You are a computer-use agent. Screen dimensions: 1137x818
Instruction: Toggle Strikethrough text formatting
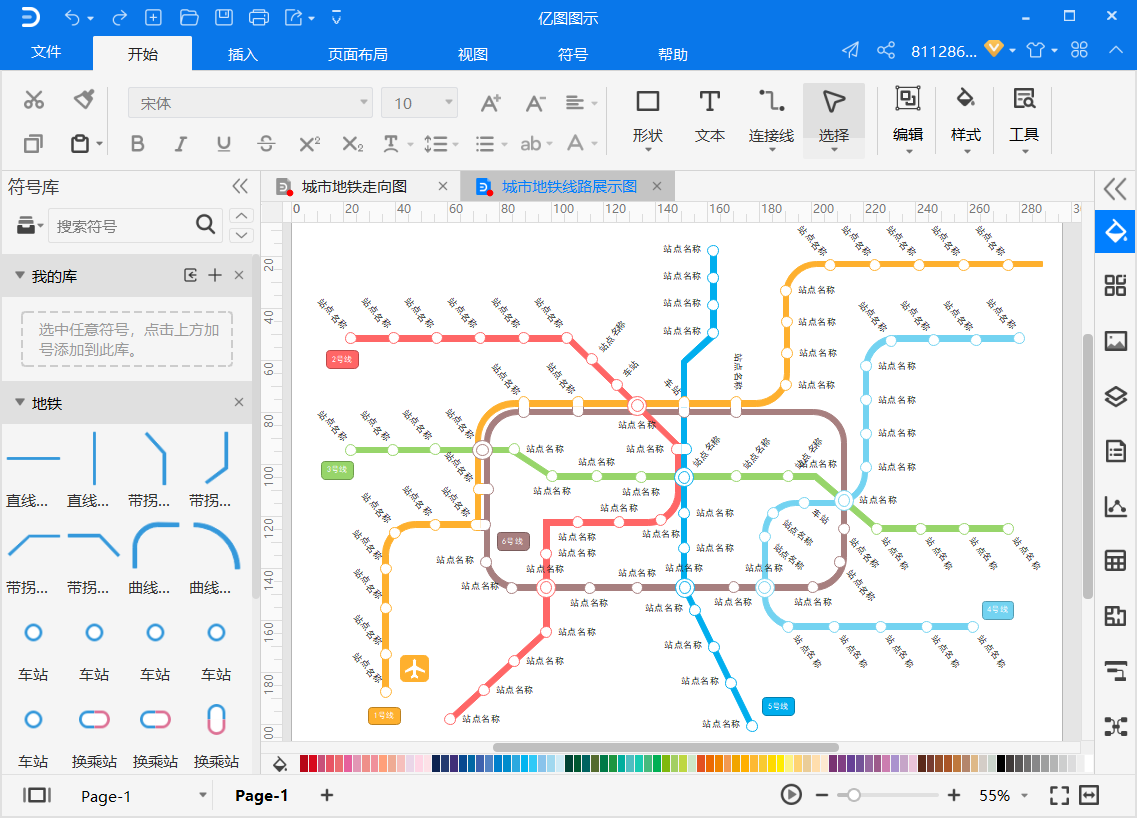coord(266,144)
